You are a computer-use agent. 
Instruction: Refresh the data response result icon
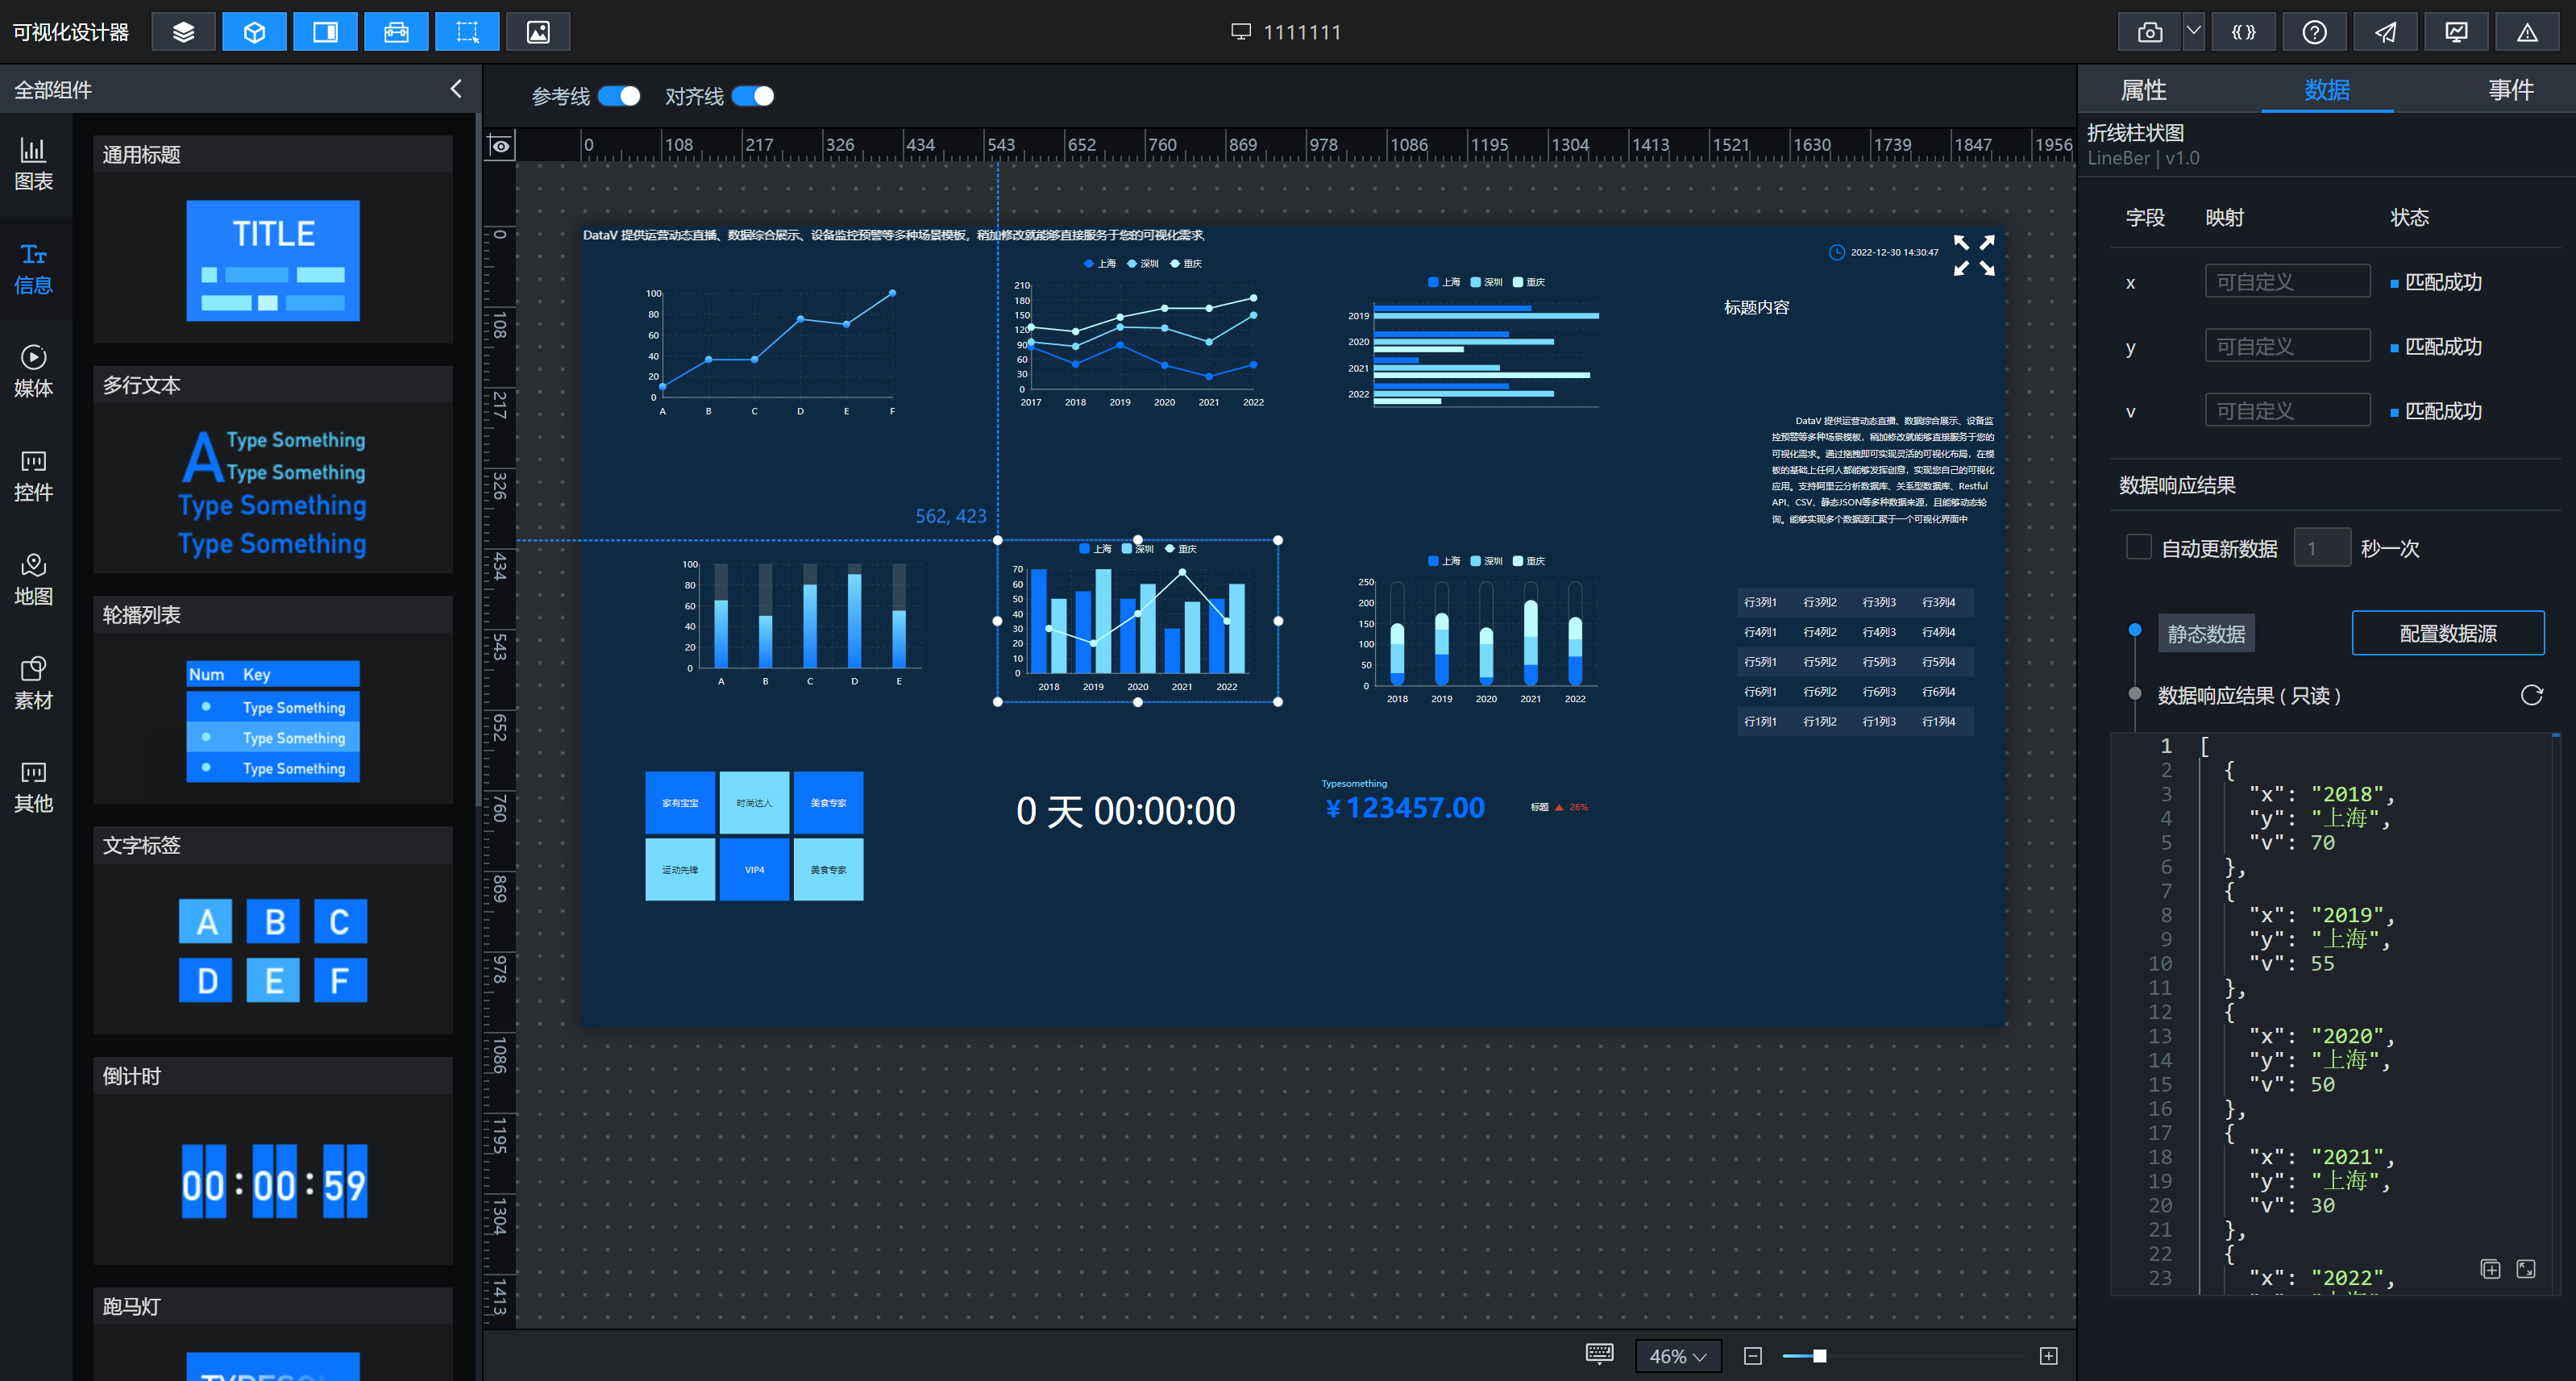point(2531,694)
